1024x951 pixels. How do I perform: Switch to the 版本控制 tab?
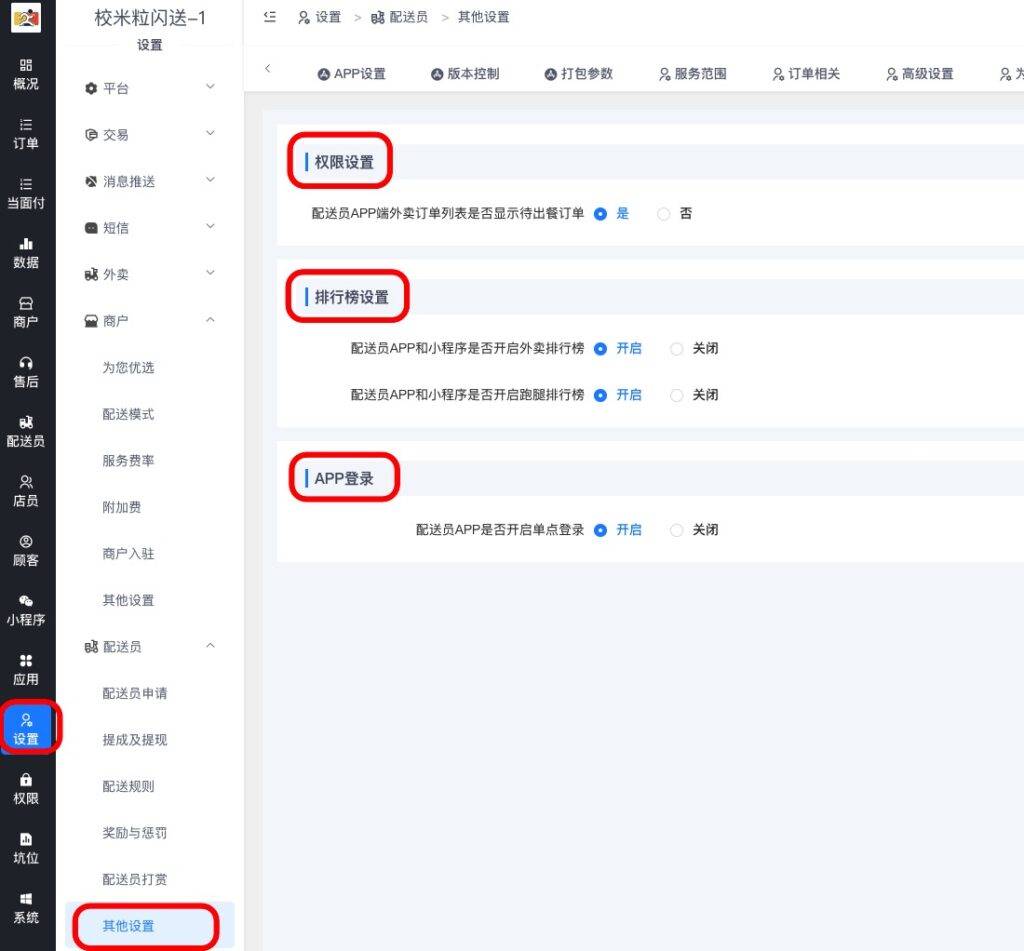click(x=465, y=74)
